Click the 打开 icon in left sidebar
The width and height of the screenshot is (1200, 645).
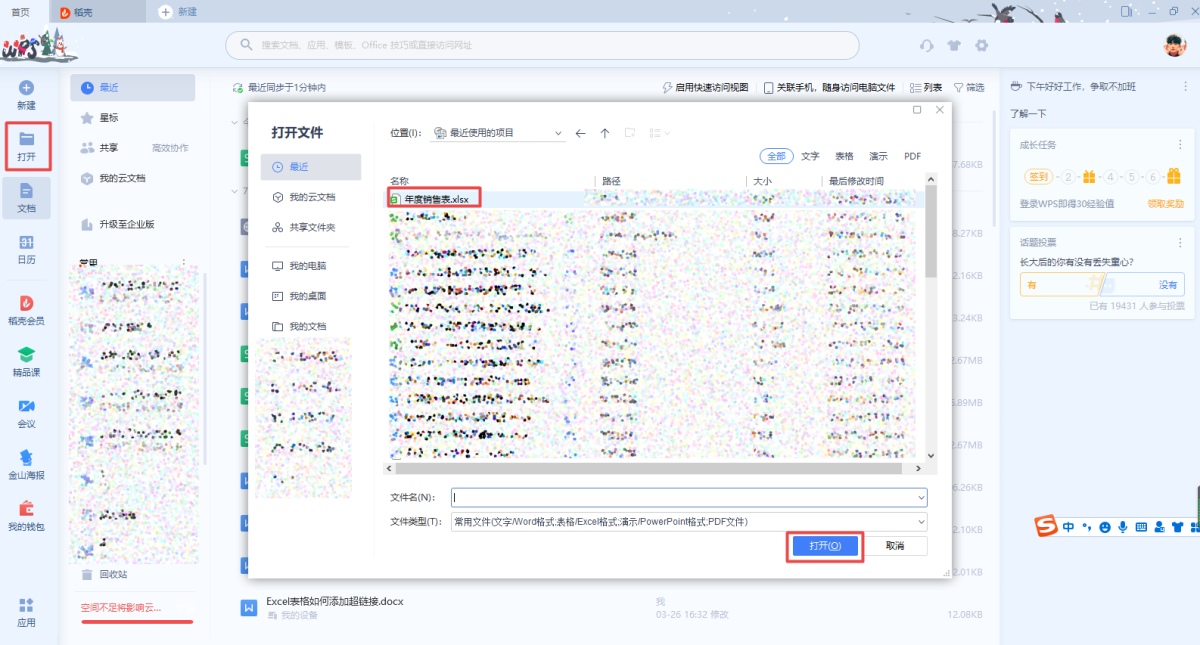[27, 140]
